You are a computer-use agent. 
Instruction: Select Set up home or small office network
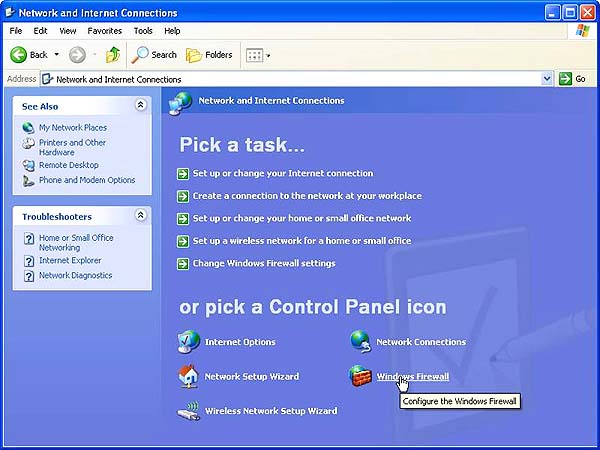[x=302, y=218]
